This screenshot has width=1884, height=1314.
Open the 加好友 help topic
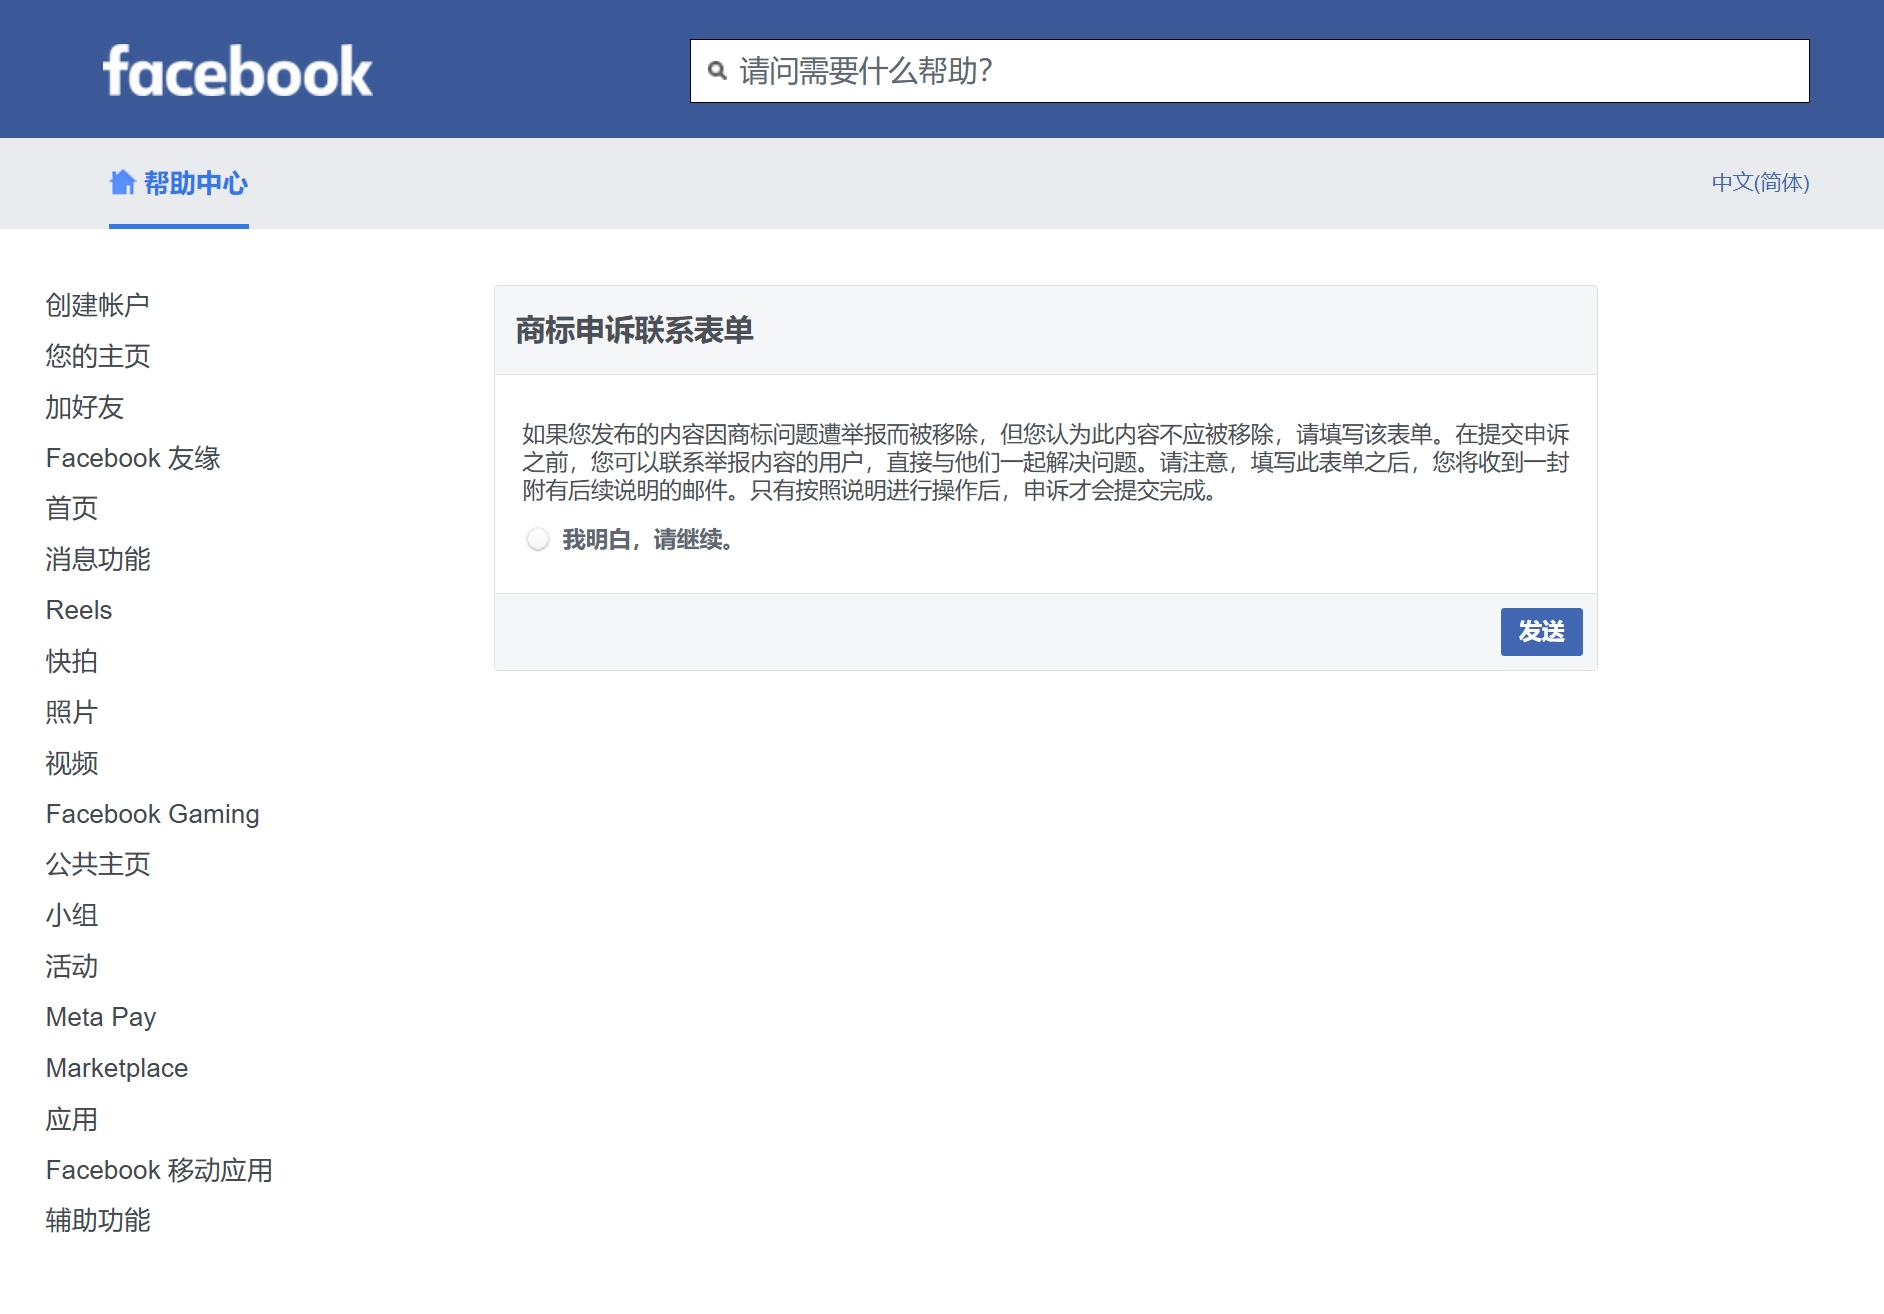coord(85,407)
